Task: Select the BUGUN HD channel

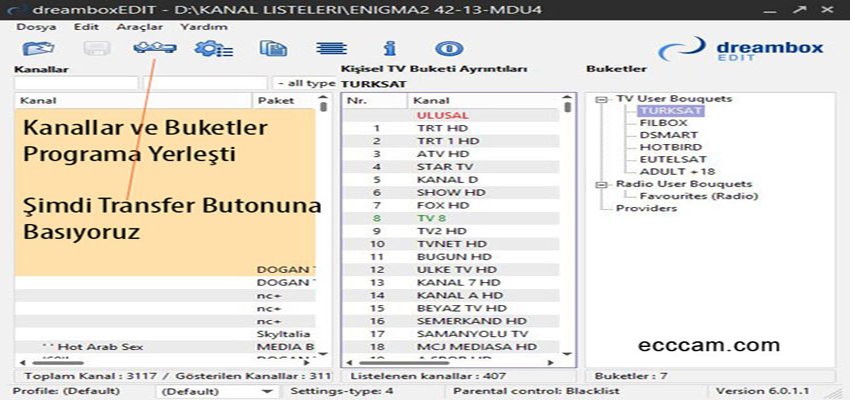Action: click(x=450, y=256)
